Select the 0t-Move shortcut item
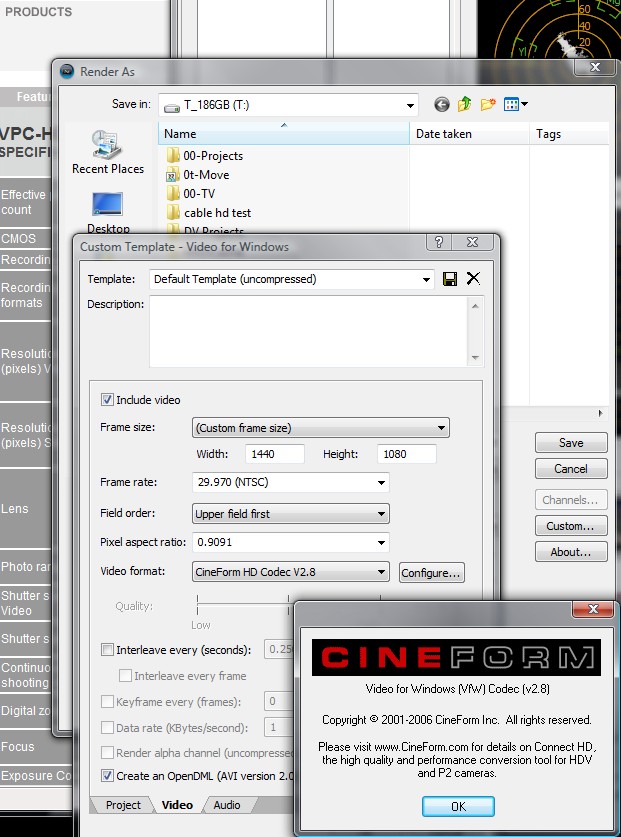The height and width of the screenshot is (837, 621). coord(198,175)
